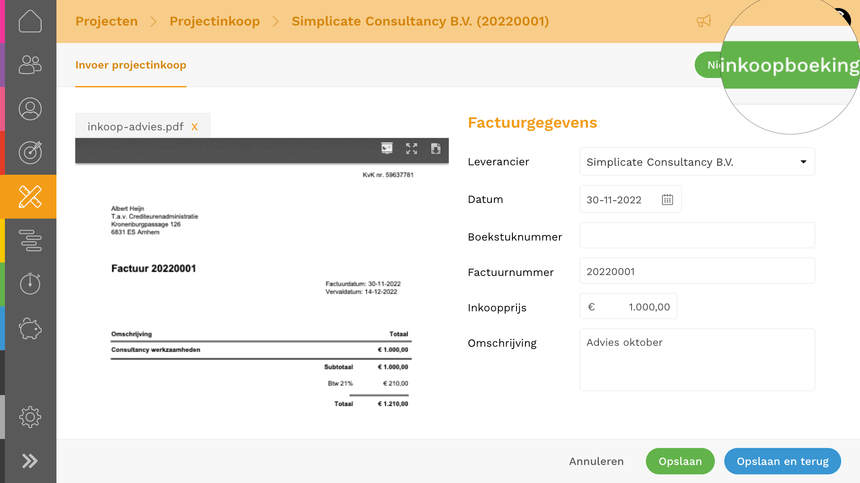Open the Sales target icon
The height and width of the screenshot is (483, 860).
point(30,152)
